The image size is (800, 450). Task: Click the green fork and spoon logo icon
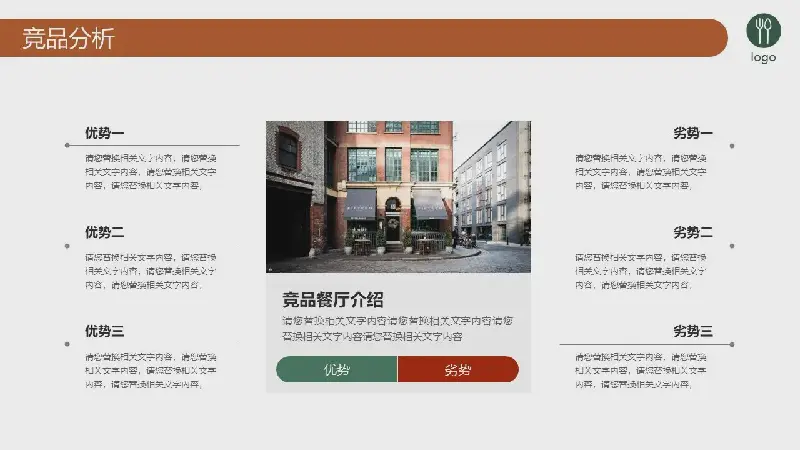[763, 31]
